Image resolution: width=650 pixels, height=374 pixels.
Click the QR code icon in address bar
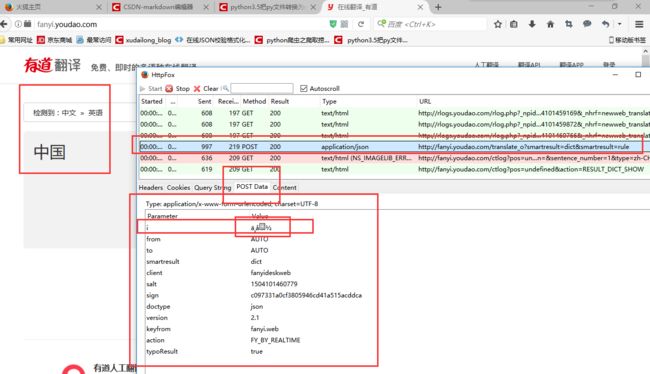[x=344, y=24]
